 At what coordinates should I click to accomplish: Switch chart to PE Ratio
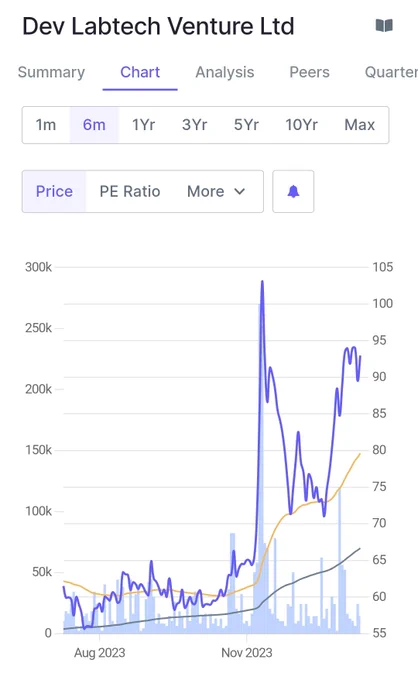coord(130,191)
